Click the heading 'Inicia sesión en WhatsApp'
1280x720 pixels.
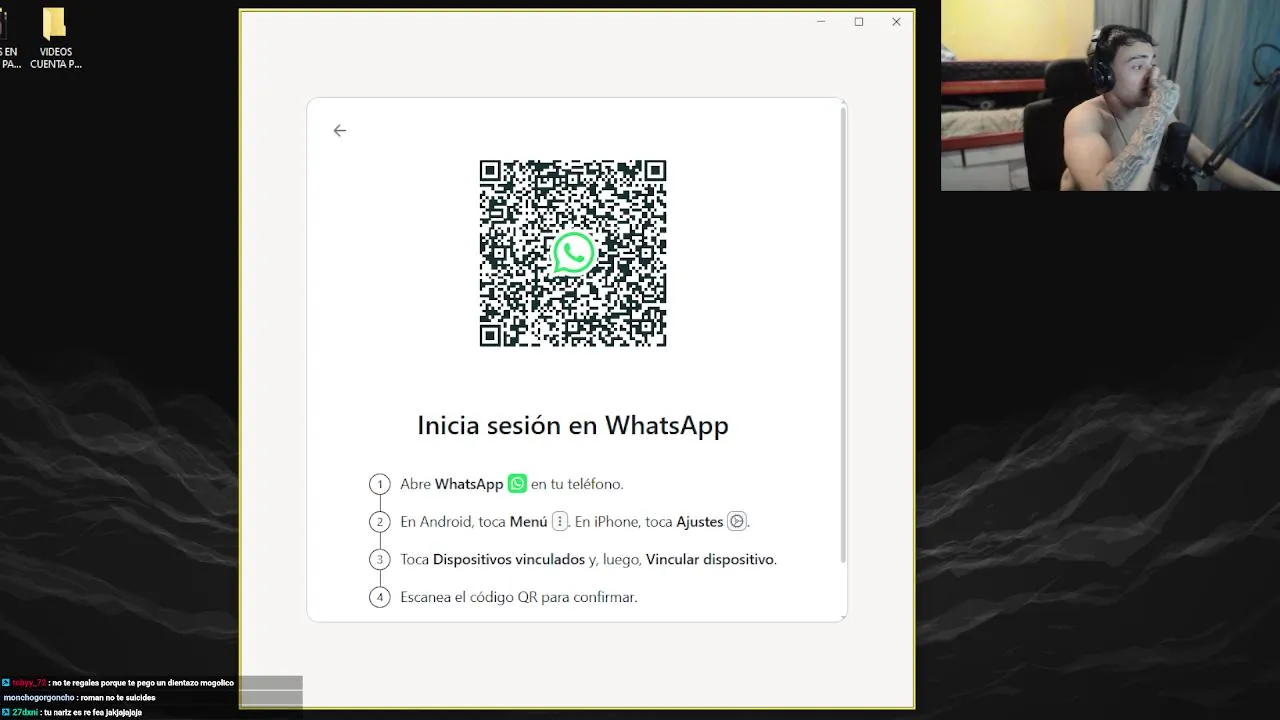573,425
